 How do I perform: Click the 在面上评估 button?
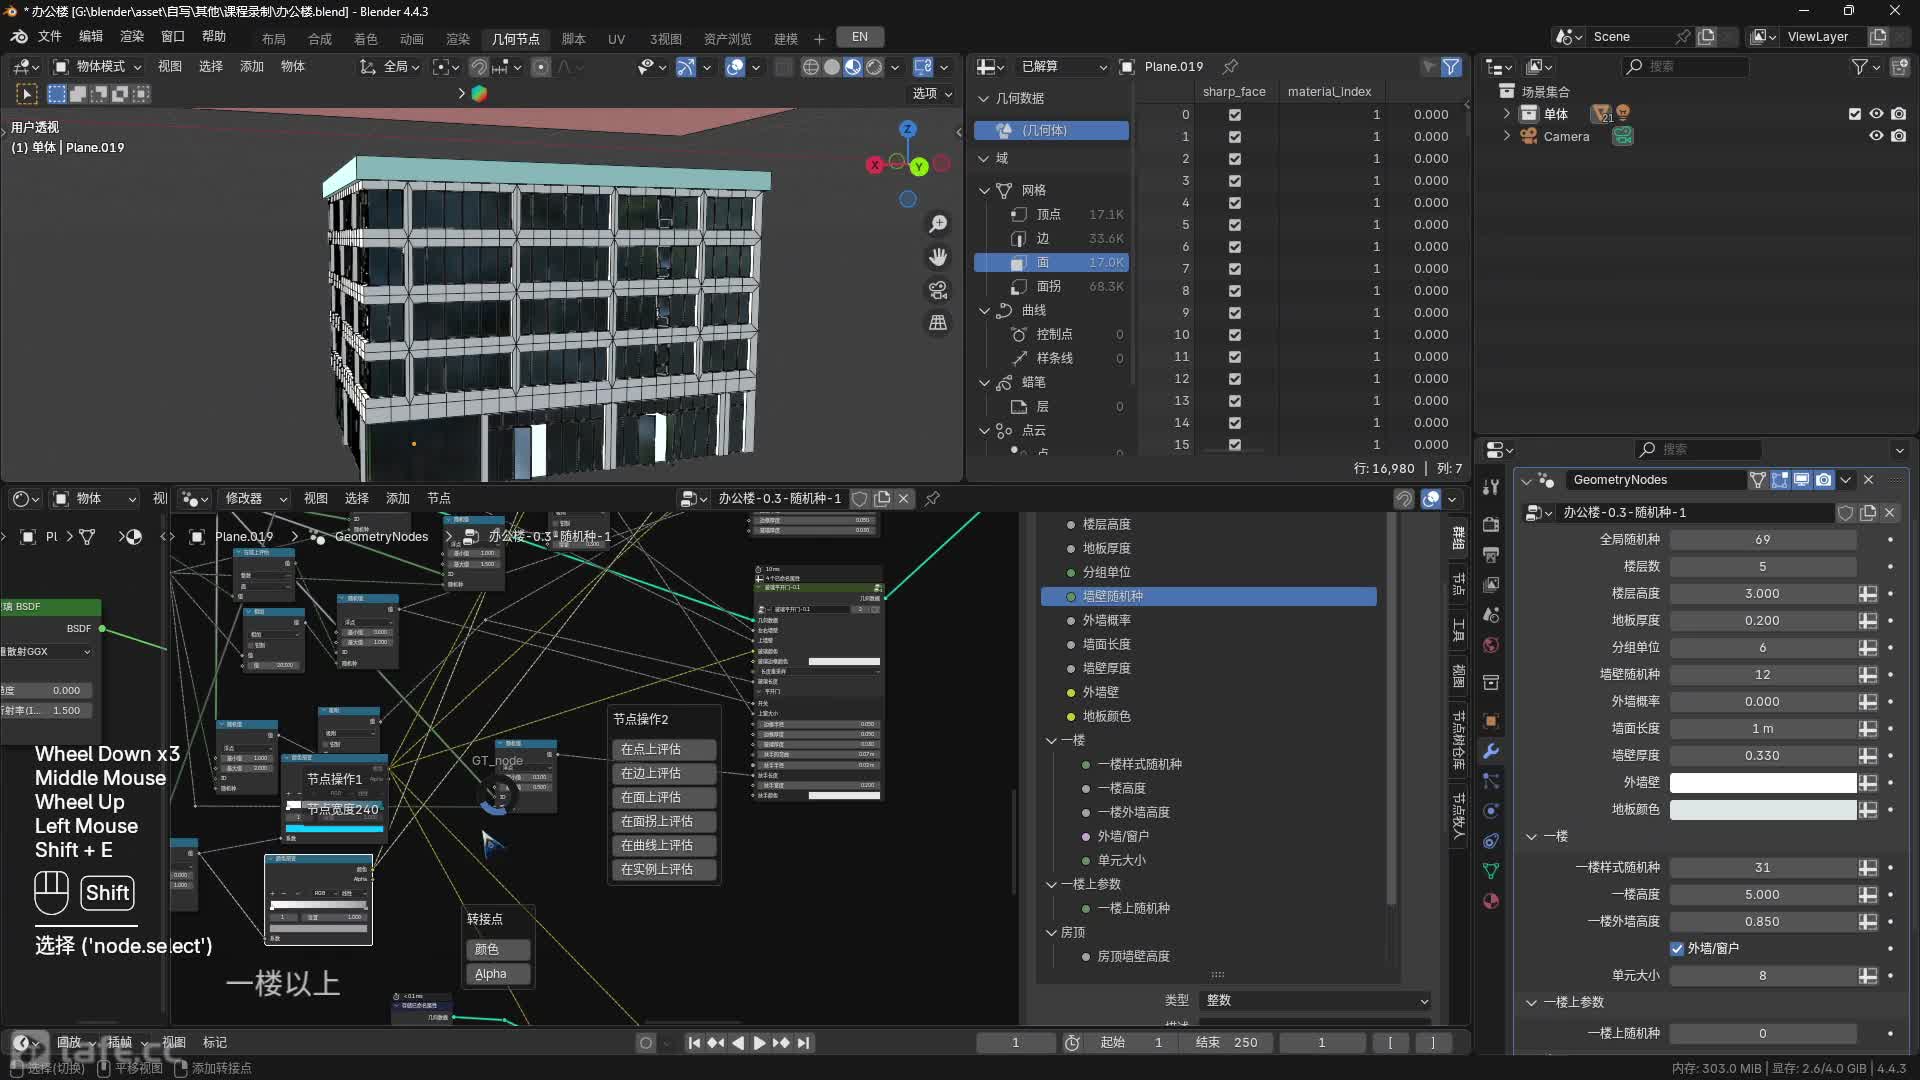pos(663,798)
